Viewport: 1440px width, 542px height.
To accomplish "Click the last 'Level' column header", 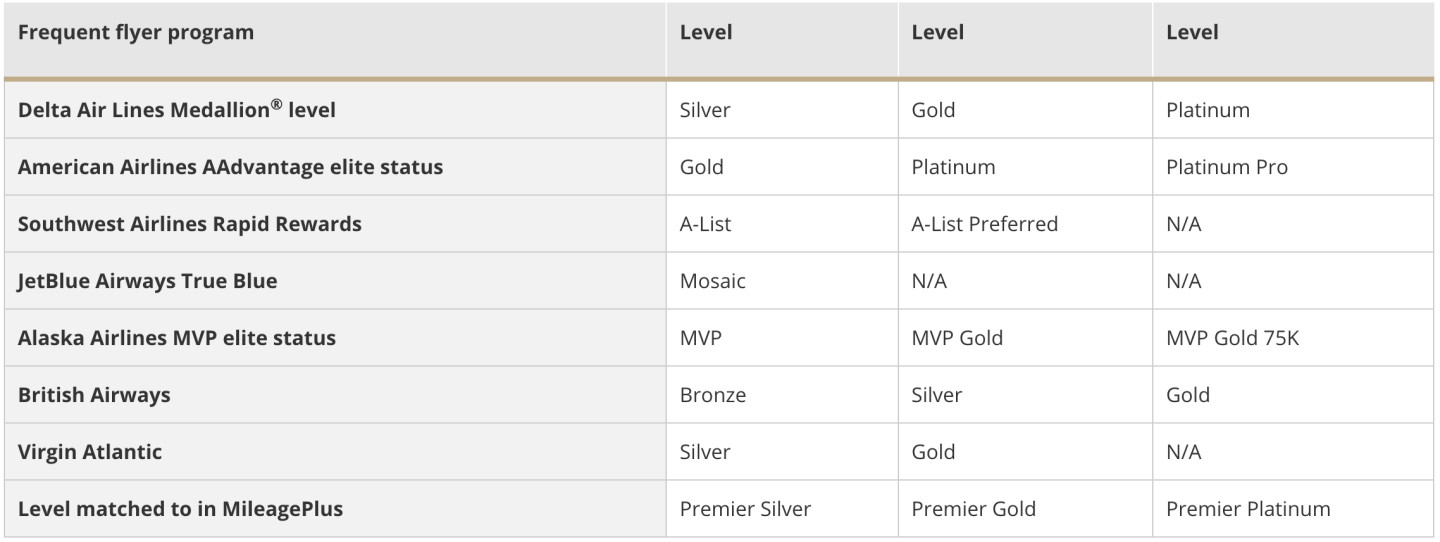I will pos(1192,32).
